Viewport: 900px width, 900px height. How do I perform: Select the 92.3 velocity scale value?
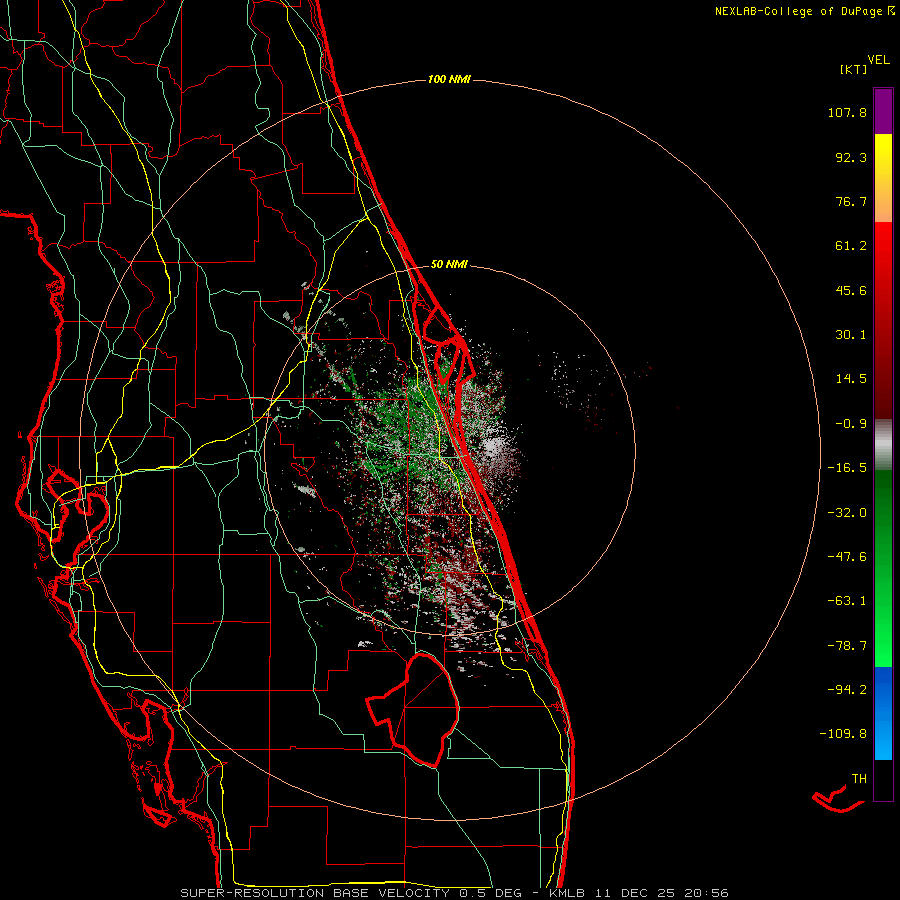pyautogui.click(x=851, y=157)
